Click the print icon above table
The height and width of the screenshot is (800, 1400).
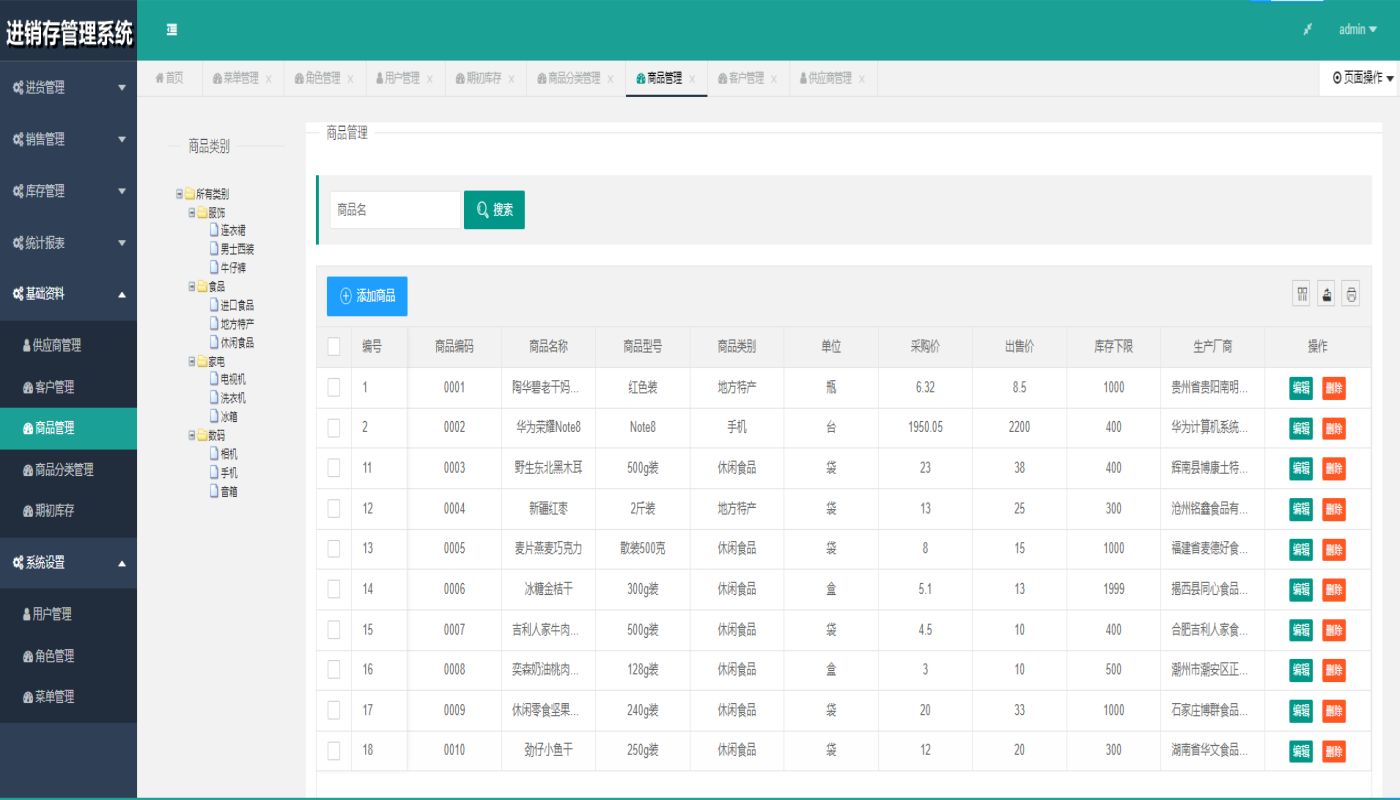1351,294
